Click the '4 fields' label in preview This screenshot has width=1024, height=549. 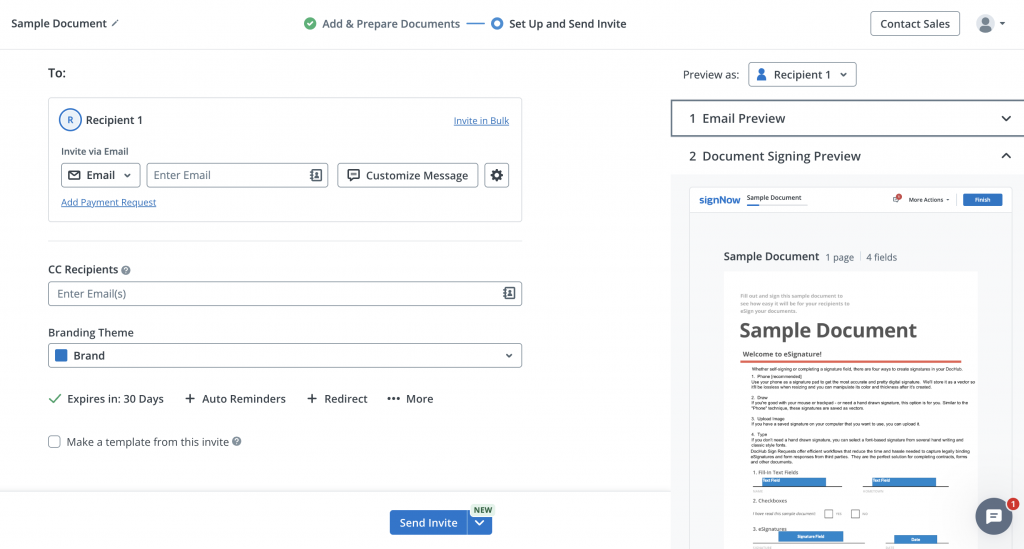tap(882, 257)
